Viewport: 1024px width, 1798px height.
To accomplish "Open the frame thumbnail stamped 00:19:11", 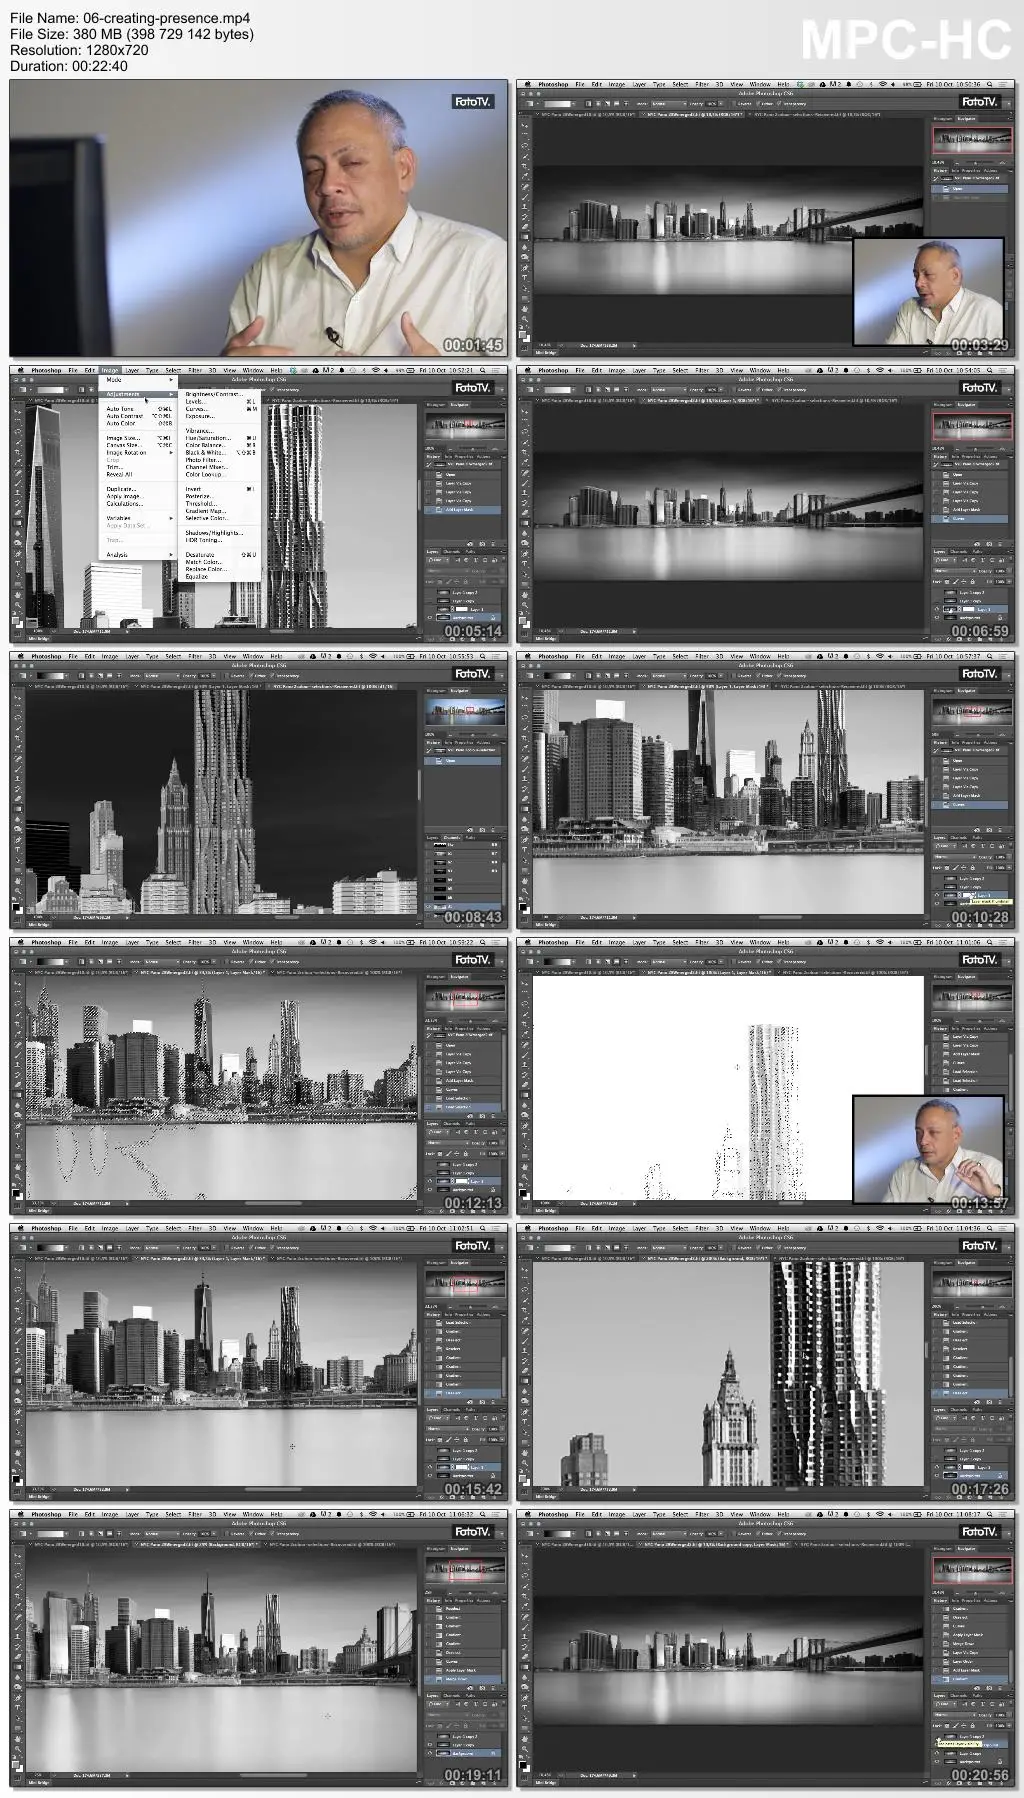I will tap(259, 1648).
